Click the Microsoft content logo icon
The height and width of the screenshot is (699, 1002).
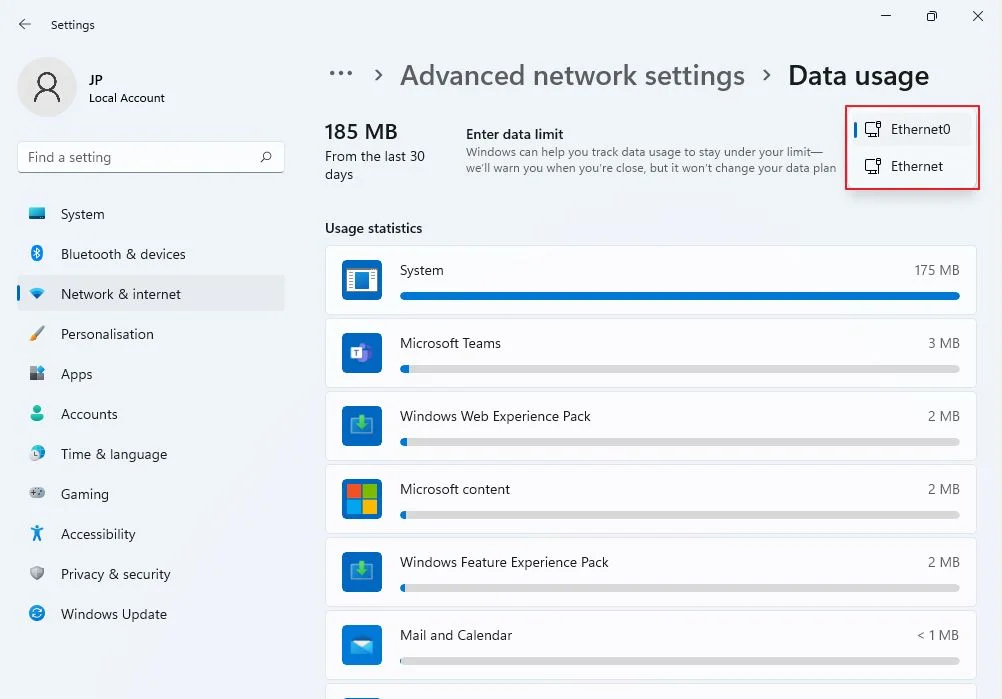pos(362,498)
